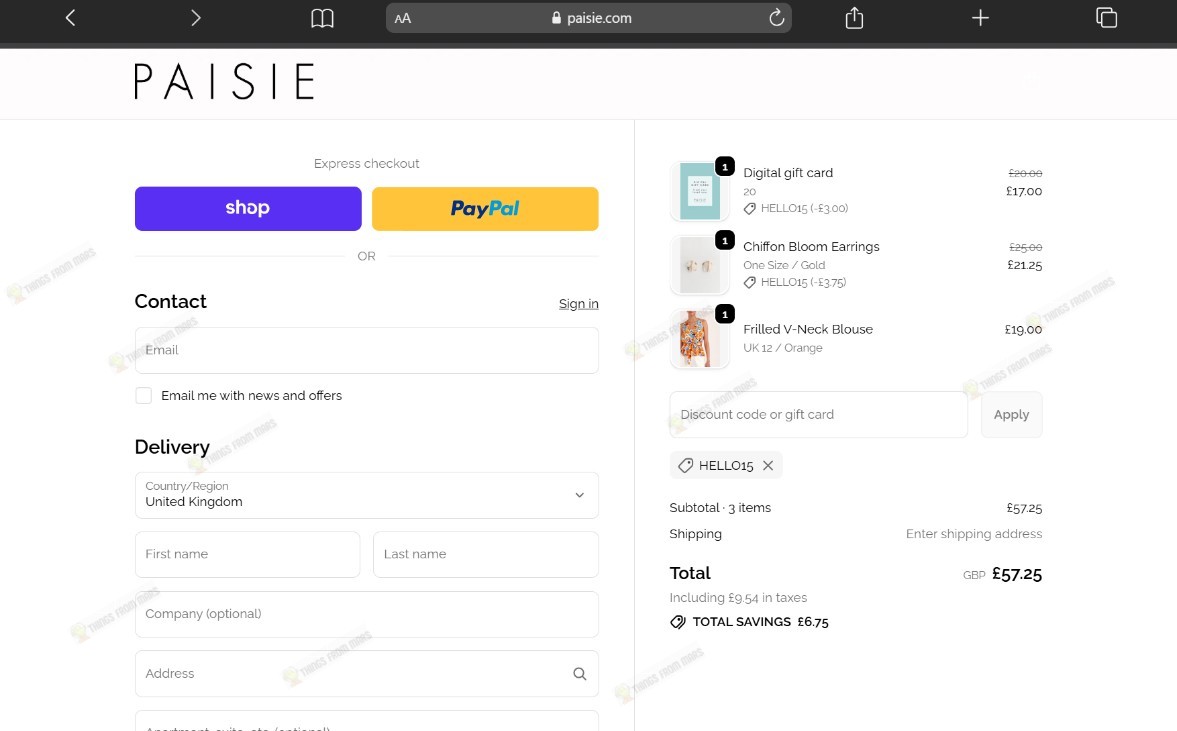Go forward using Safari forward arrow

pyautogui.click(x=195, y=17)
